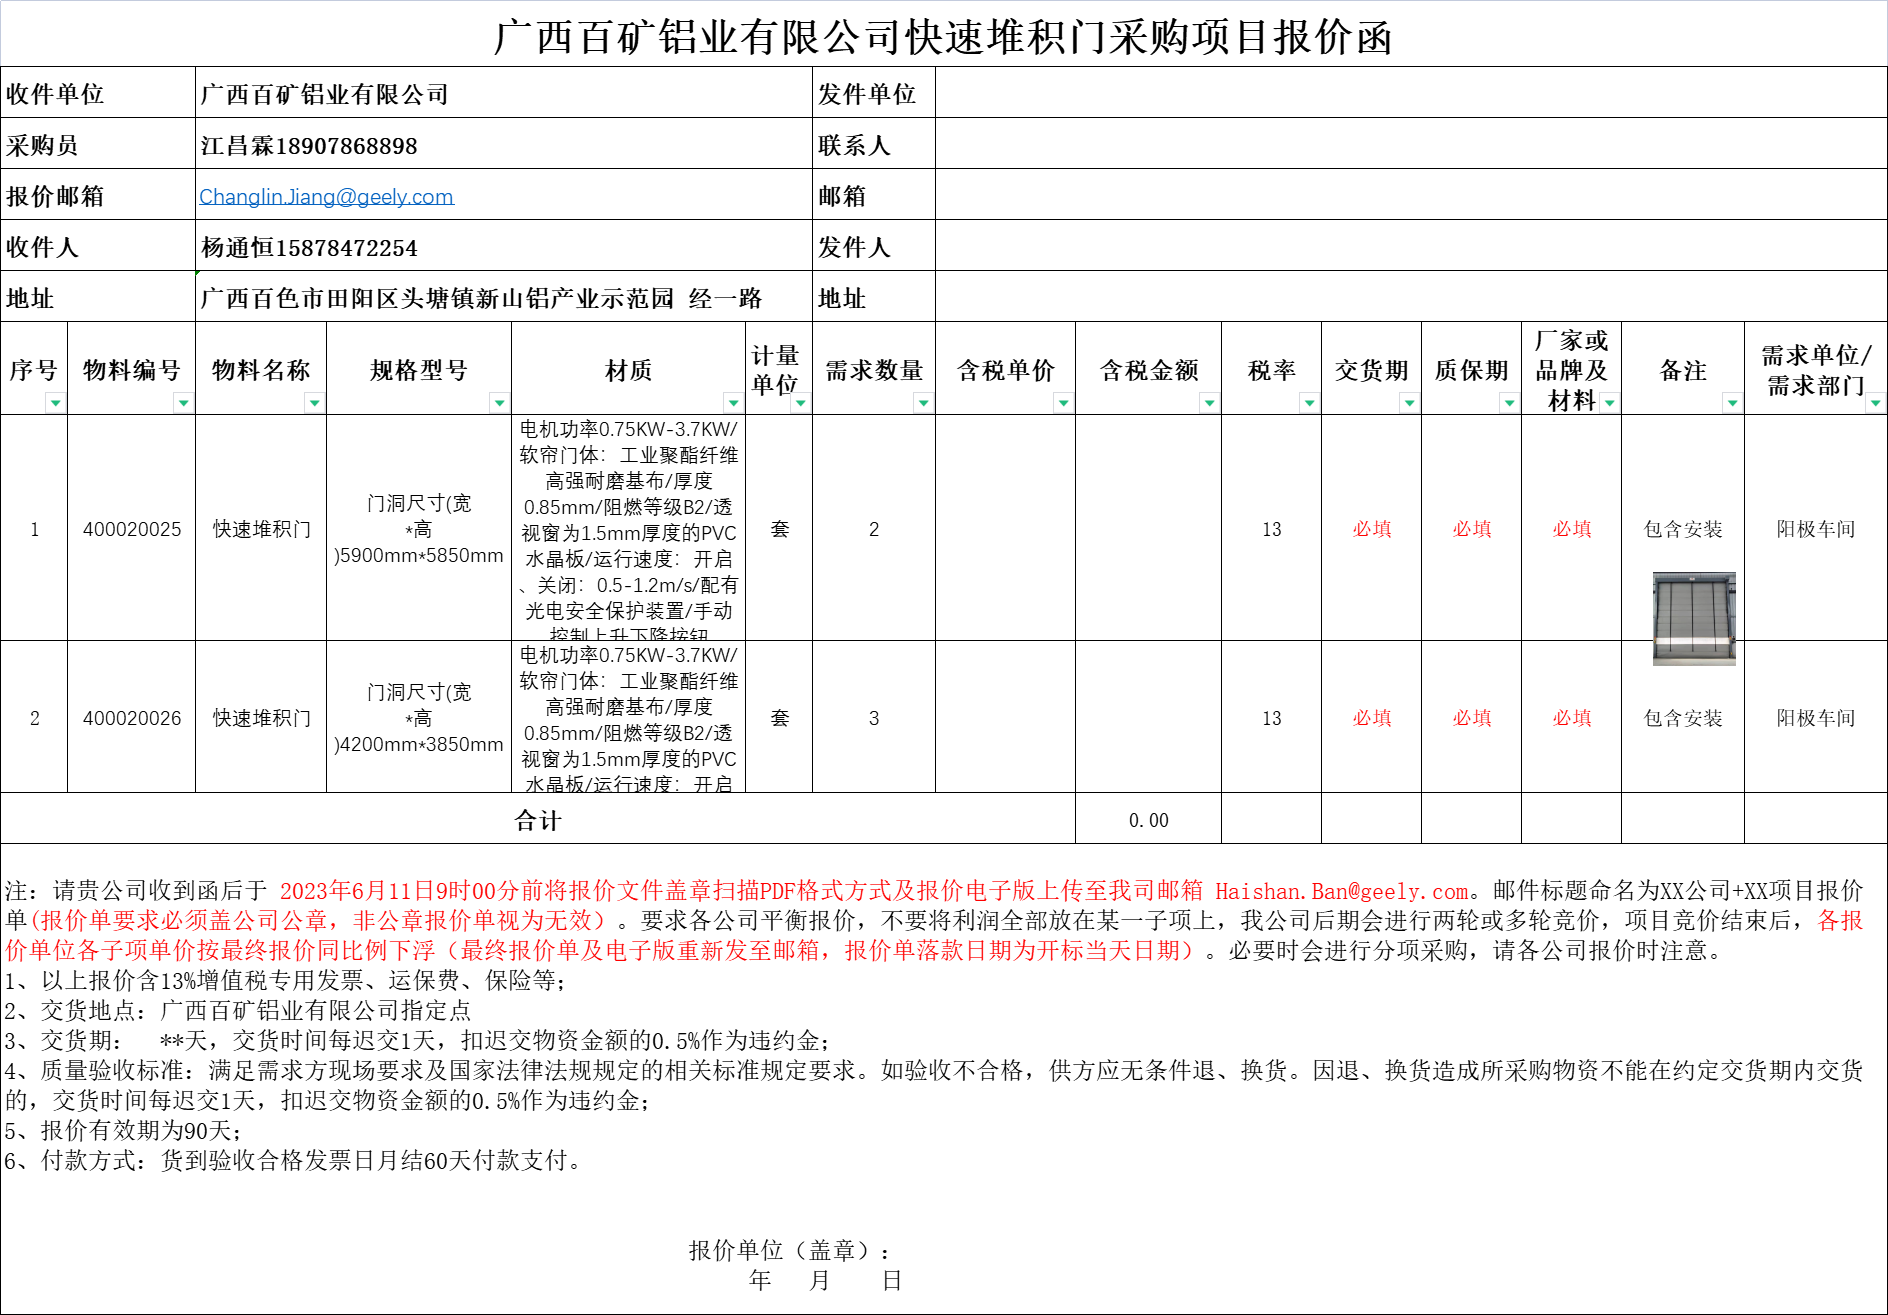Image resolution: width=1888 pixels, height=1315 pixels.
Task: Open the 备注 column filter dropdown
Action: tap(1732, 403)
